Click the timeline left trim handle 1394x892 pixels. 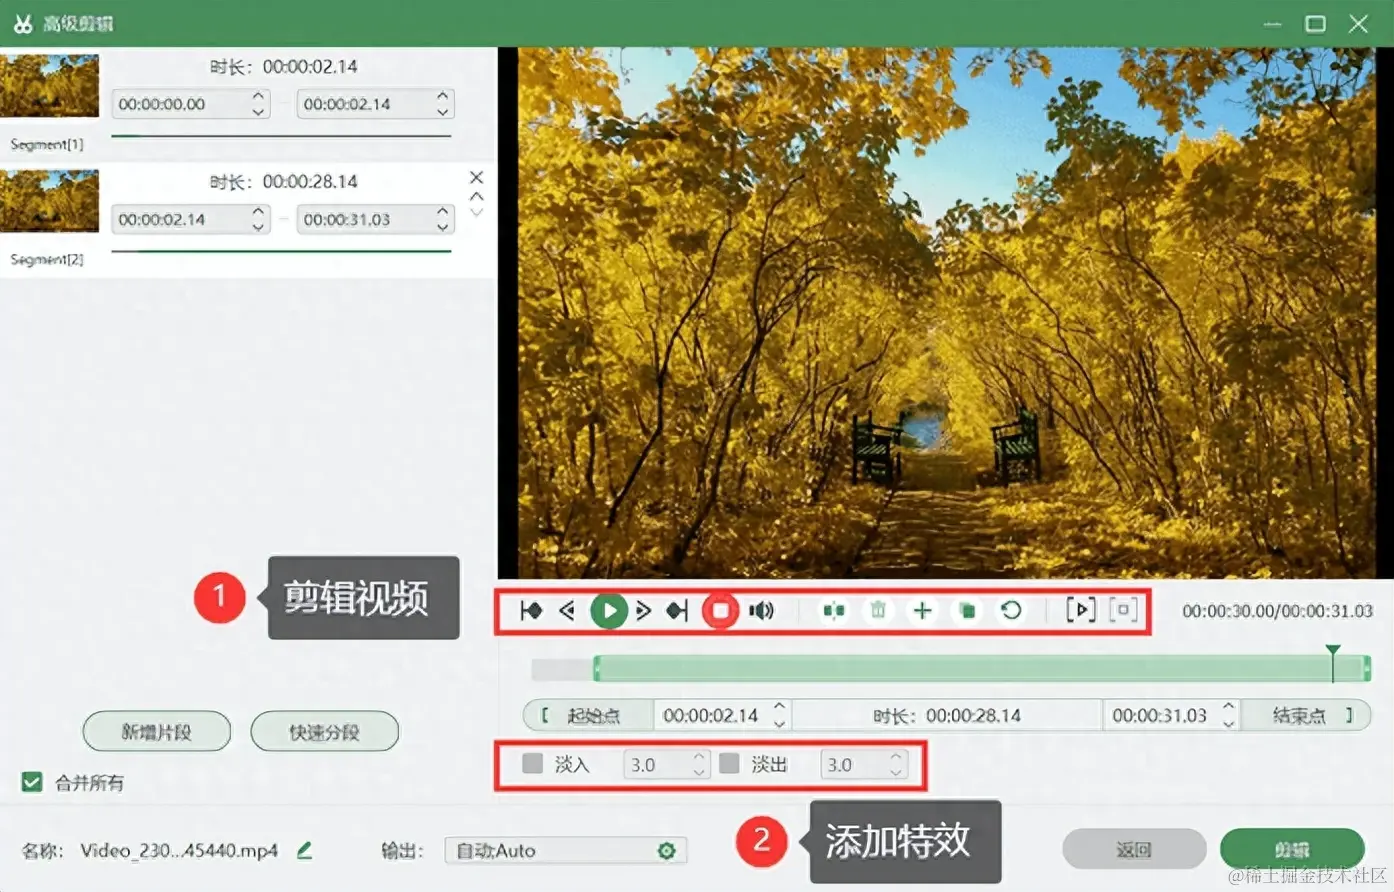click(x=597, y=668)
